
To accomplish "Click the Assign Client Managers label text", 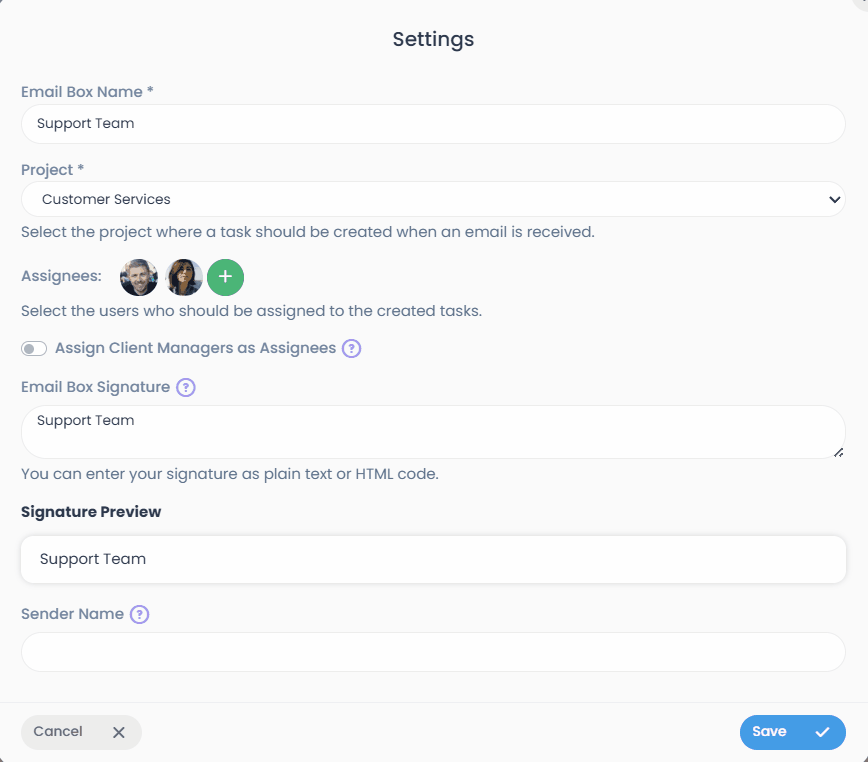I will pos(195,348).
